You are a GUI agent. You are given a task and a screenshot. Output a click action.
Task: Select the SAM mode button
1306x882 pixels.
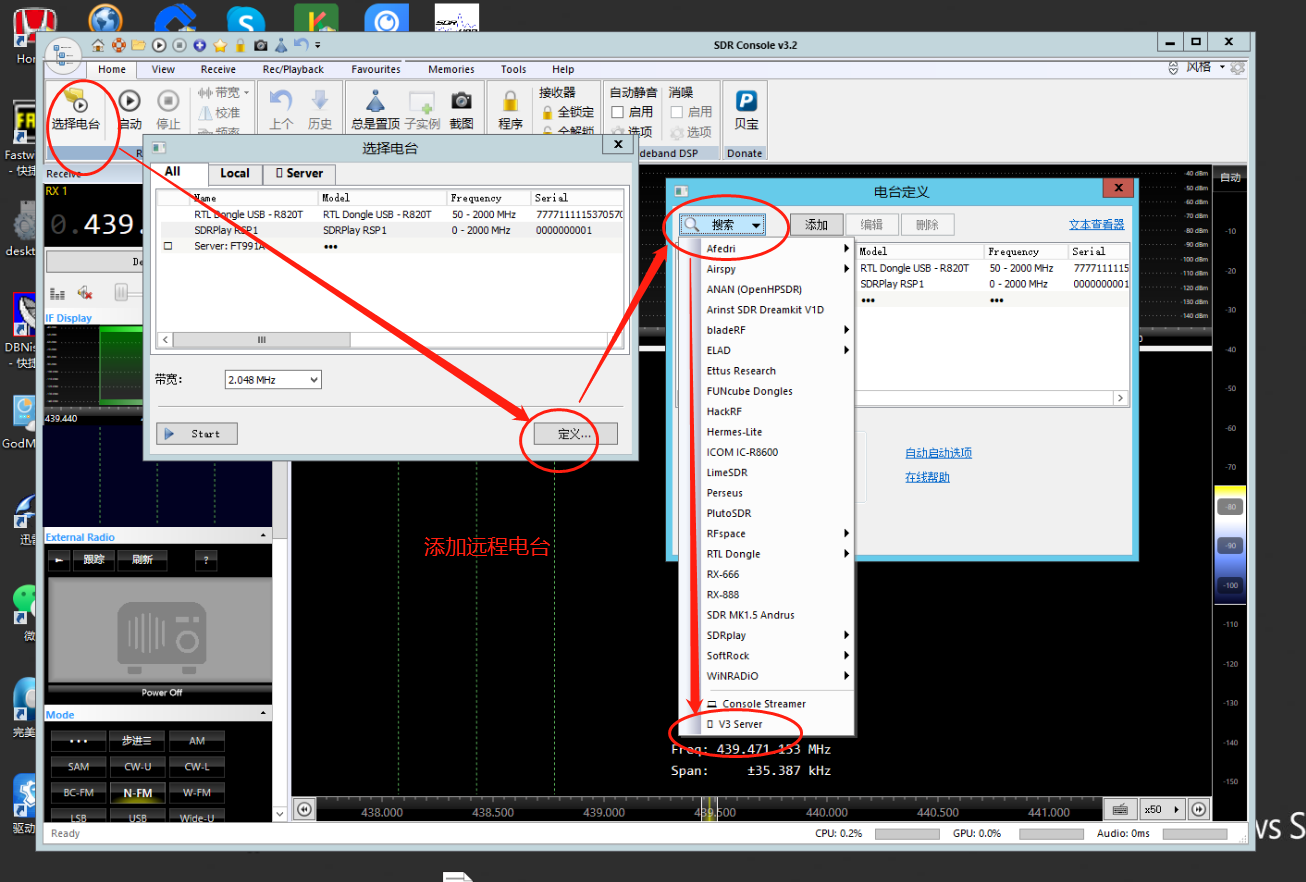click(79, 767)
